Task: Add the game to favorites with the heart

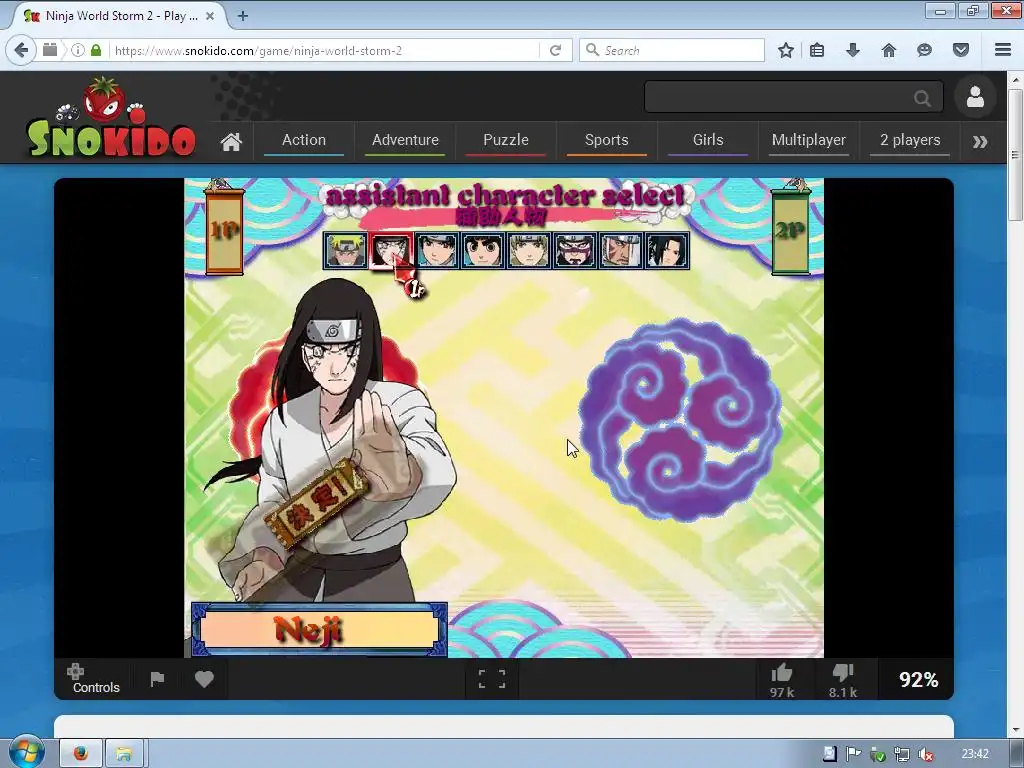Action: coord(204,679)
